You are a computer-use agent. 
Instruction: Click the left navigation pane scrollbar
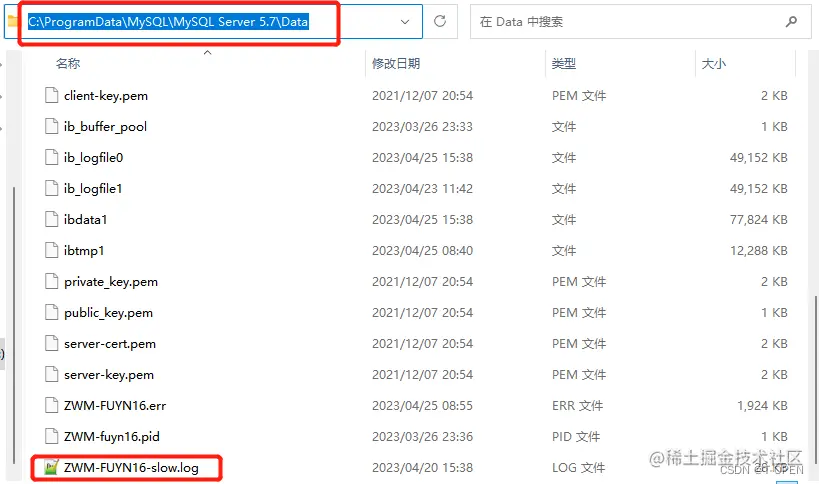coord(14,324)
